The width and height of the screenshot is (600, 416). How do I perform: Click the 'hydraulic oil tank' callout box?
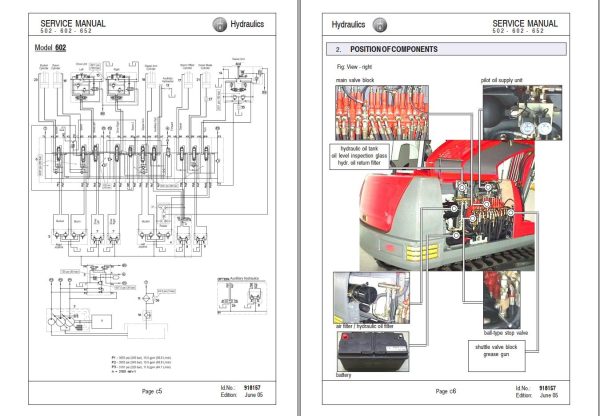click(359, 156)
